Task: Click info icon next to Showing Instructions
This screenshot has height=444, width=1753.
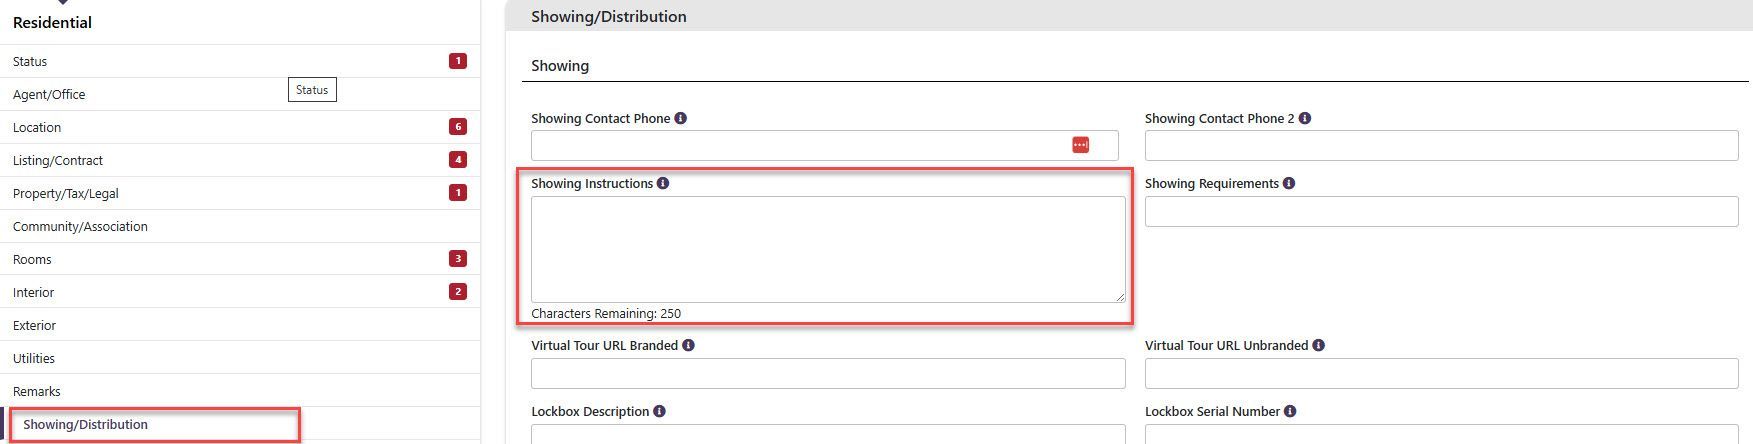Action: point(663,183)
